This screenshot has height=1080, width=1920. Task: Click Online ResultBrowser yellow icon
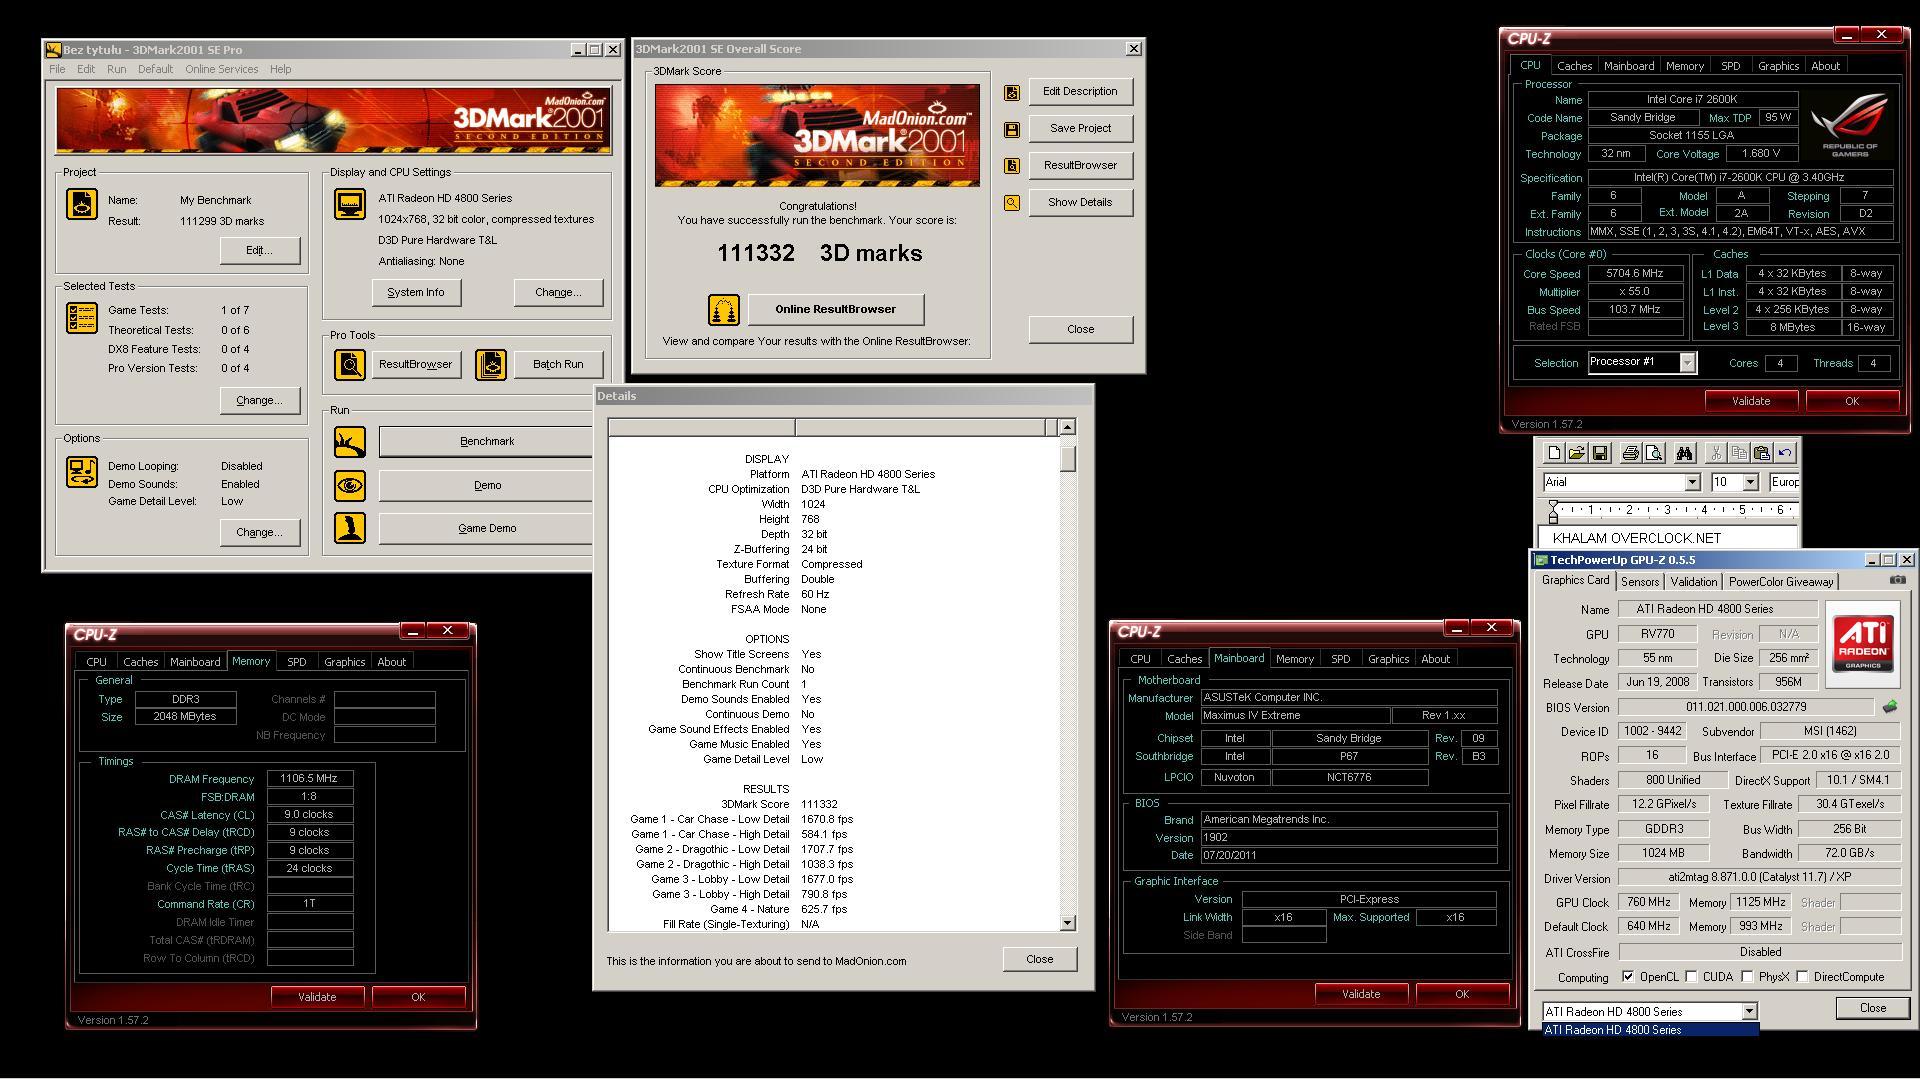[x=723, y=310]
